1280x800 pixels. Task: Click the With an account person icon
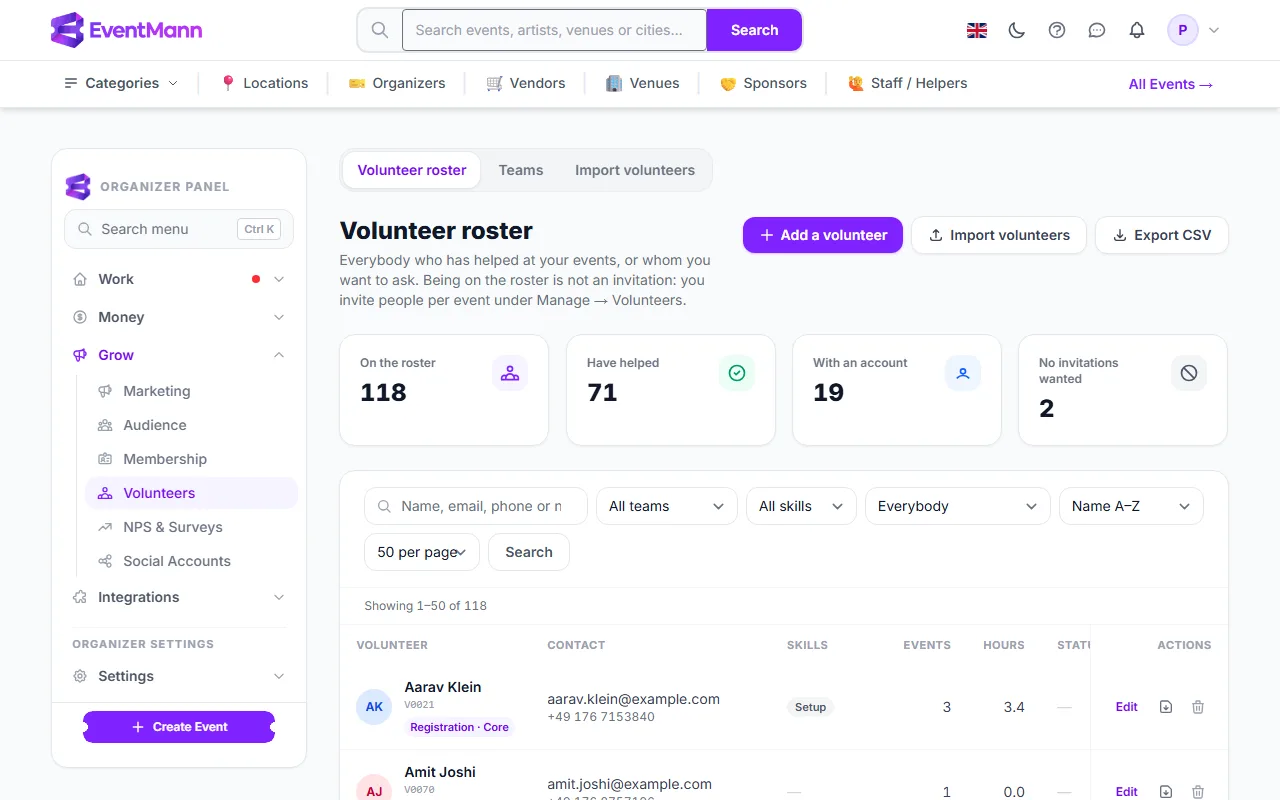[963, 373]
